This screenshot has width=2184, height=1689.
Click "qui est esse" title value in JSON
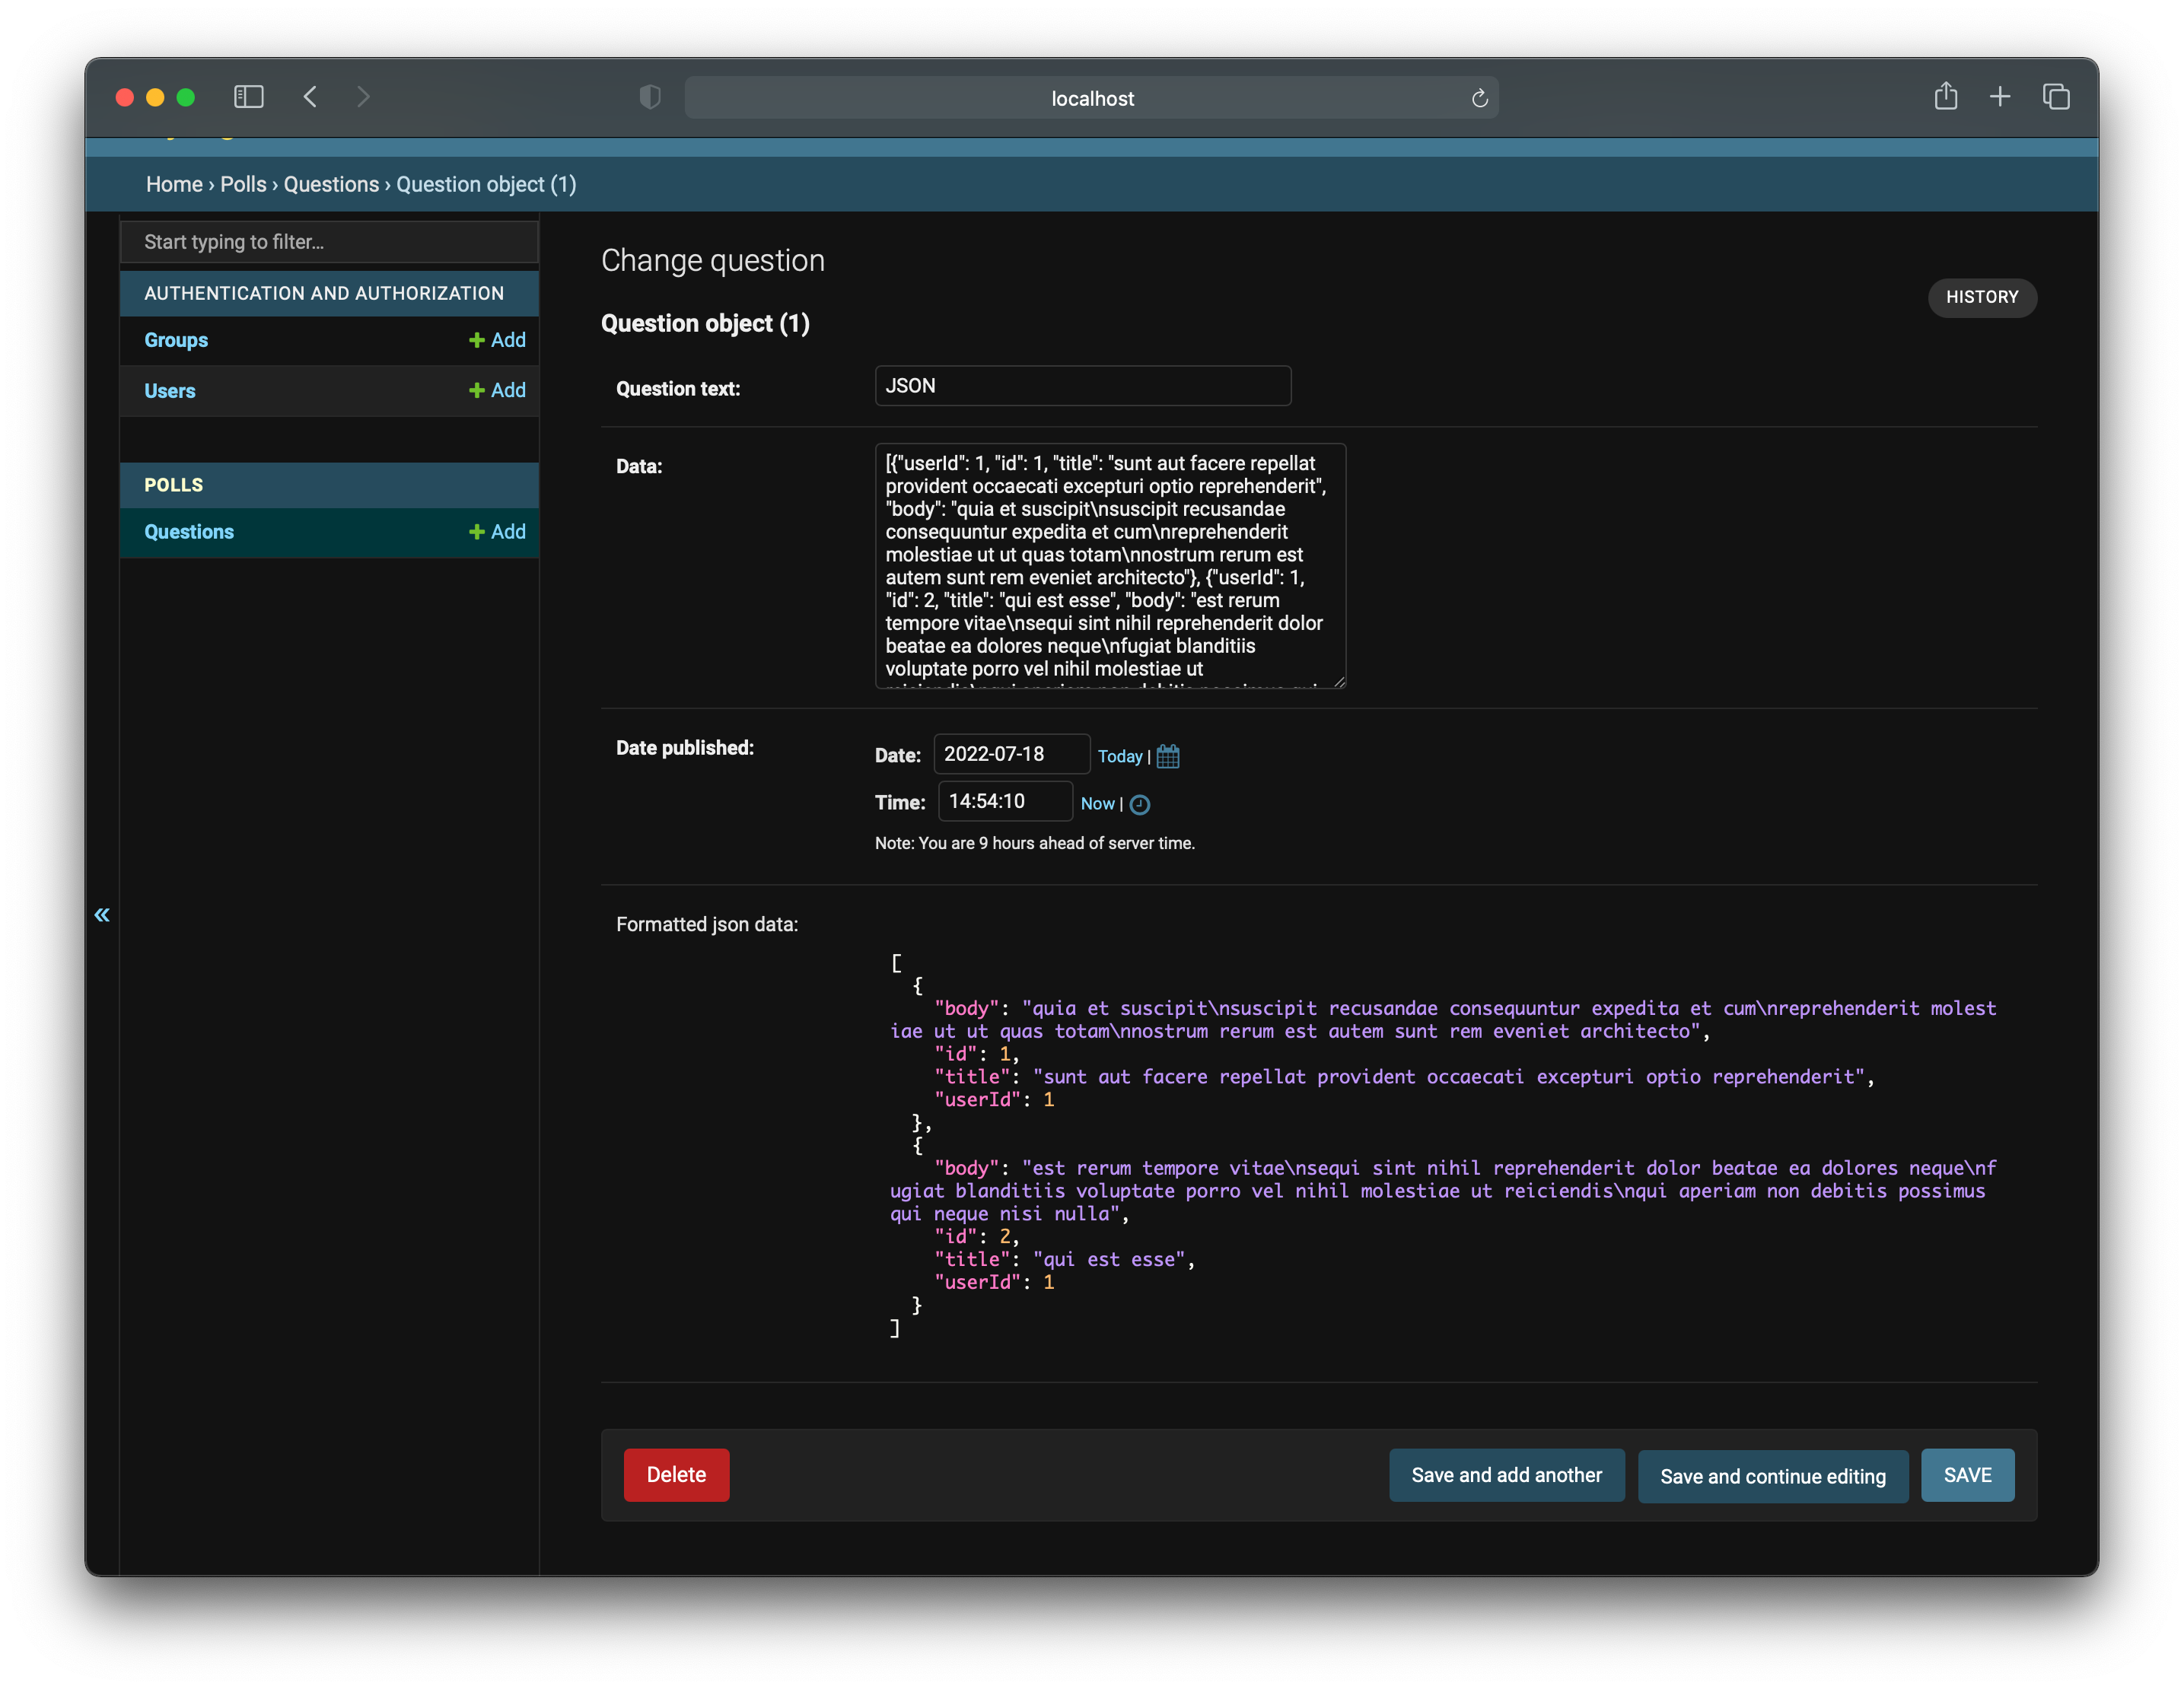pyautogui.click(x=1108, y=1260)
